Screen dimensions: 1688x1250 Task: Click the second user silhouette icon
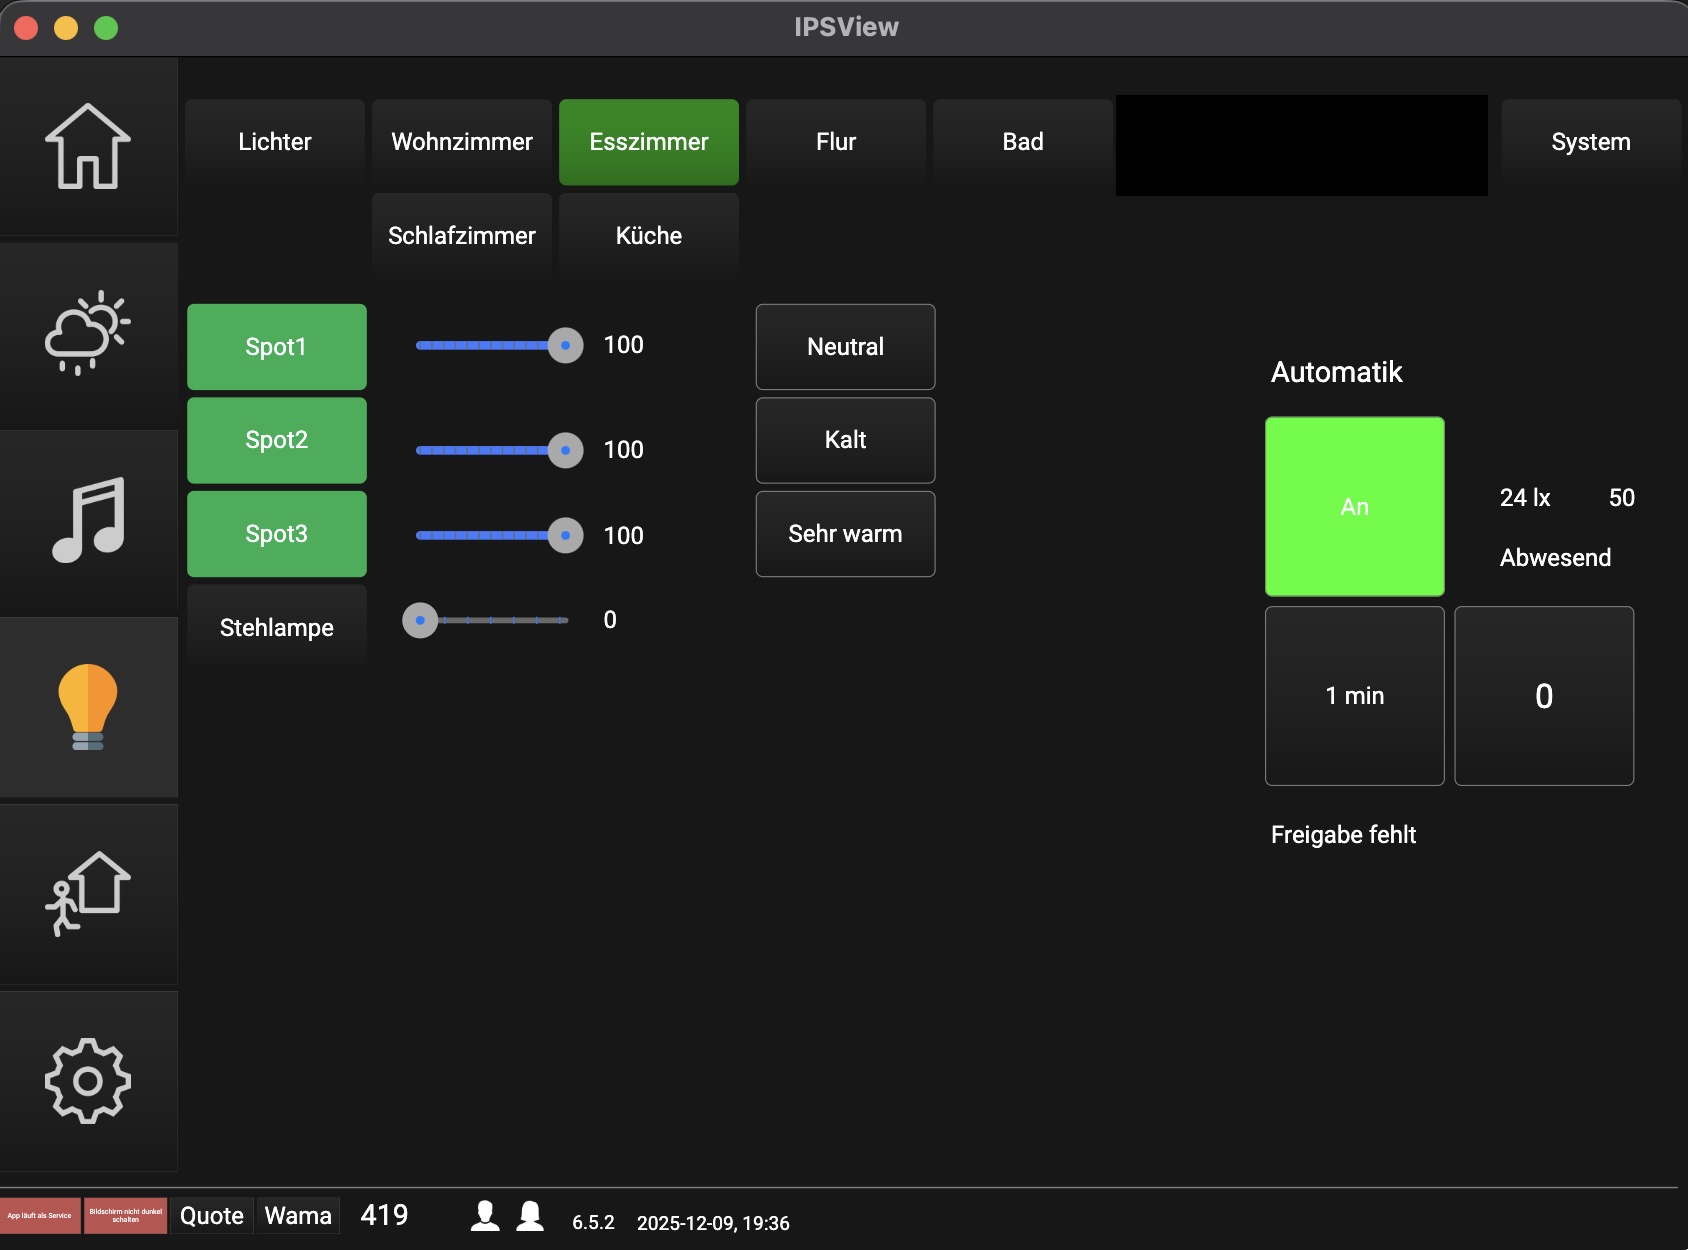point(530,1216)
